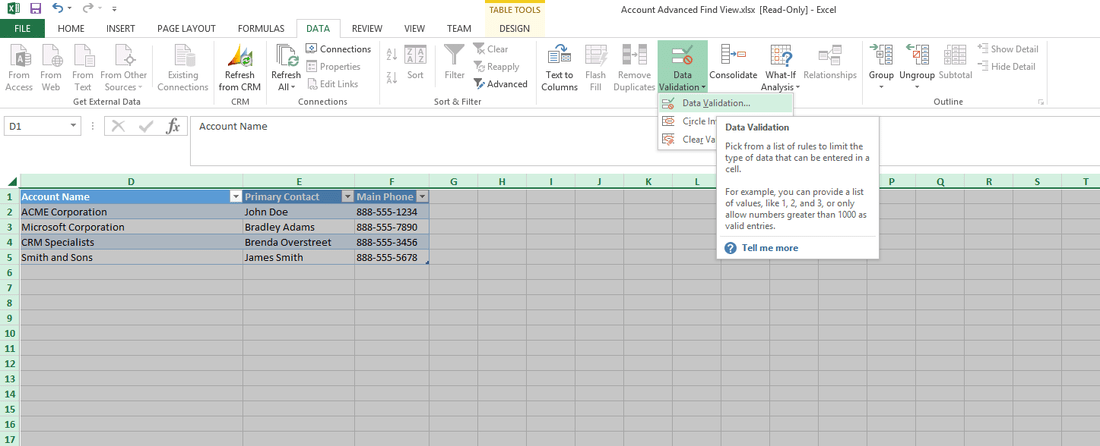The height and width of the screenshot is (446, 1100).
Task: Click Sort Z to A icon
Action: [x=392, y=77]
